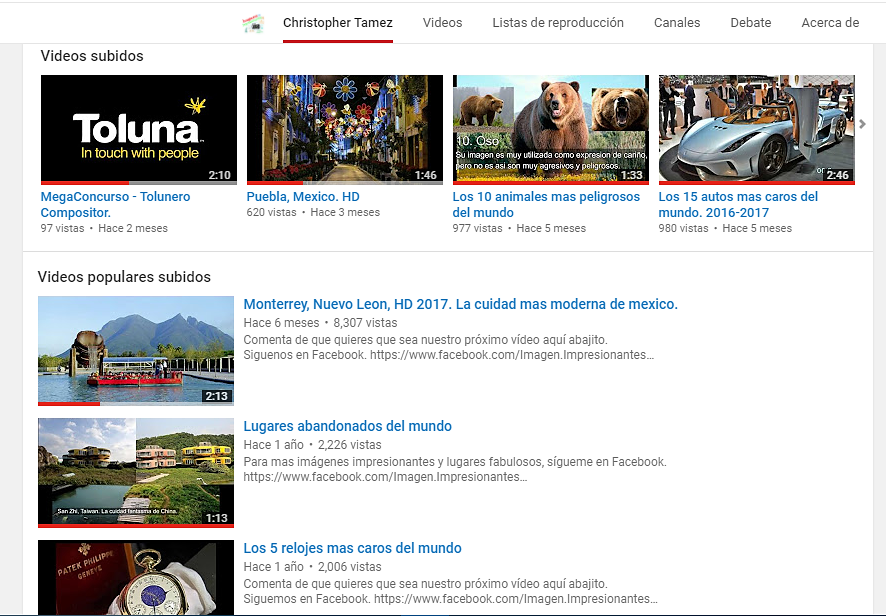Click the Videos subidos section heading
Image resolution: width=886 pixels, height=616 pixels.
click(x=92, y=56)
